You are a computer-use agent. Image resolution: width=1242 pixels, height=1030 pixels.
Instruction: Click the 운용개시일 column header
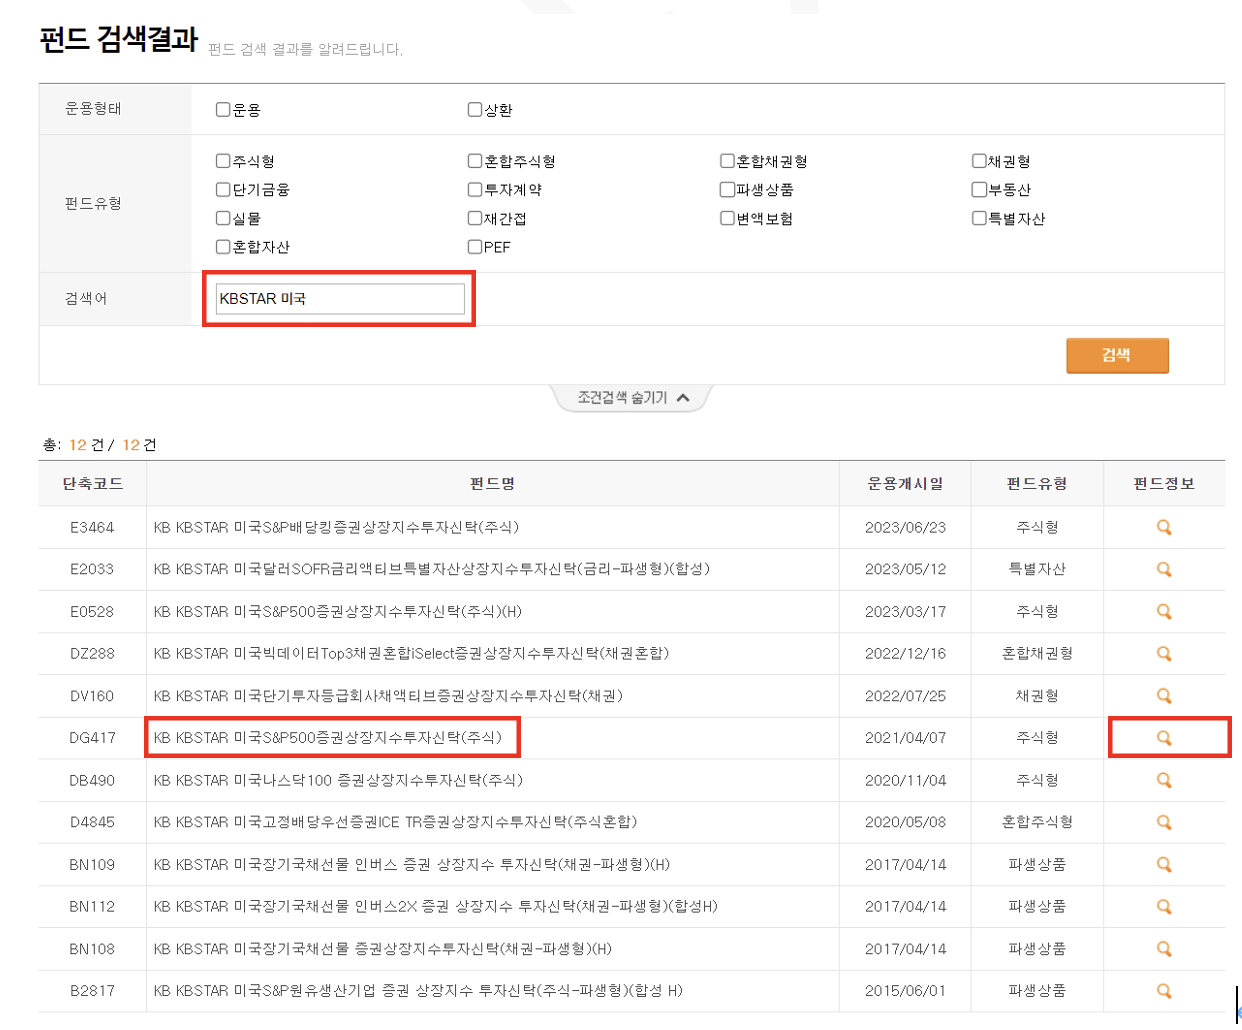click(905, 483)
